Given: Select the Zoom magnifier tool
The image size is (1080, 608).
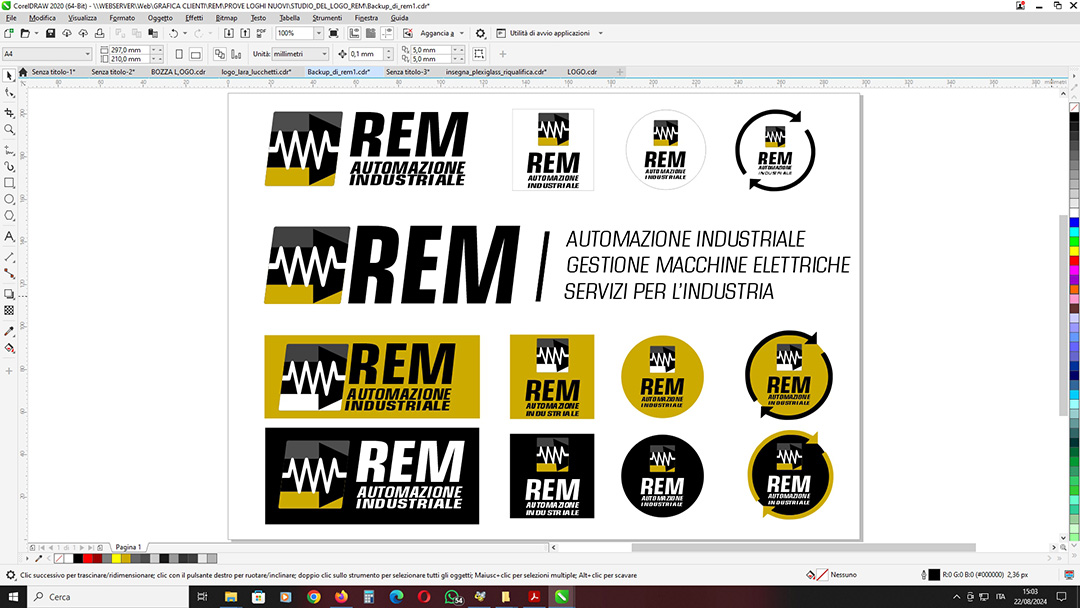Looking at the screenshot, I should click(9, 129).
